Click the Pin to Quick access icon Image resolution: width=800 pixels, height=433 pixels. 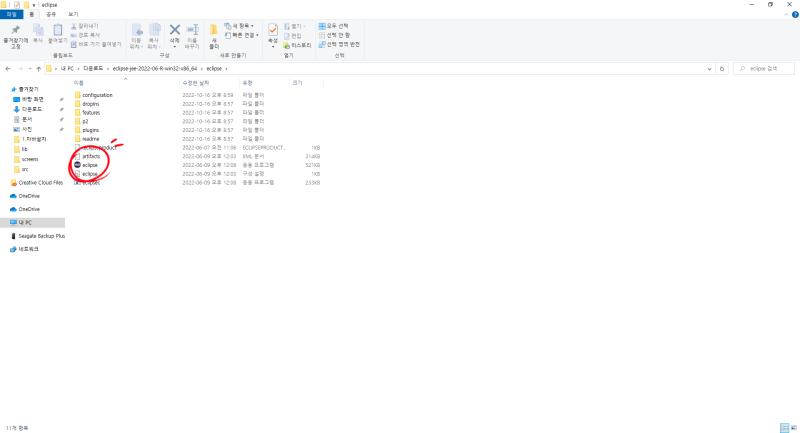pyautogui.click(x=15, y=30)
